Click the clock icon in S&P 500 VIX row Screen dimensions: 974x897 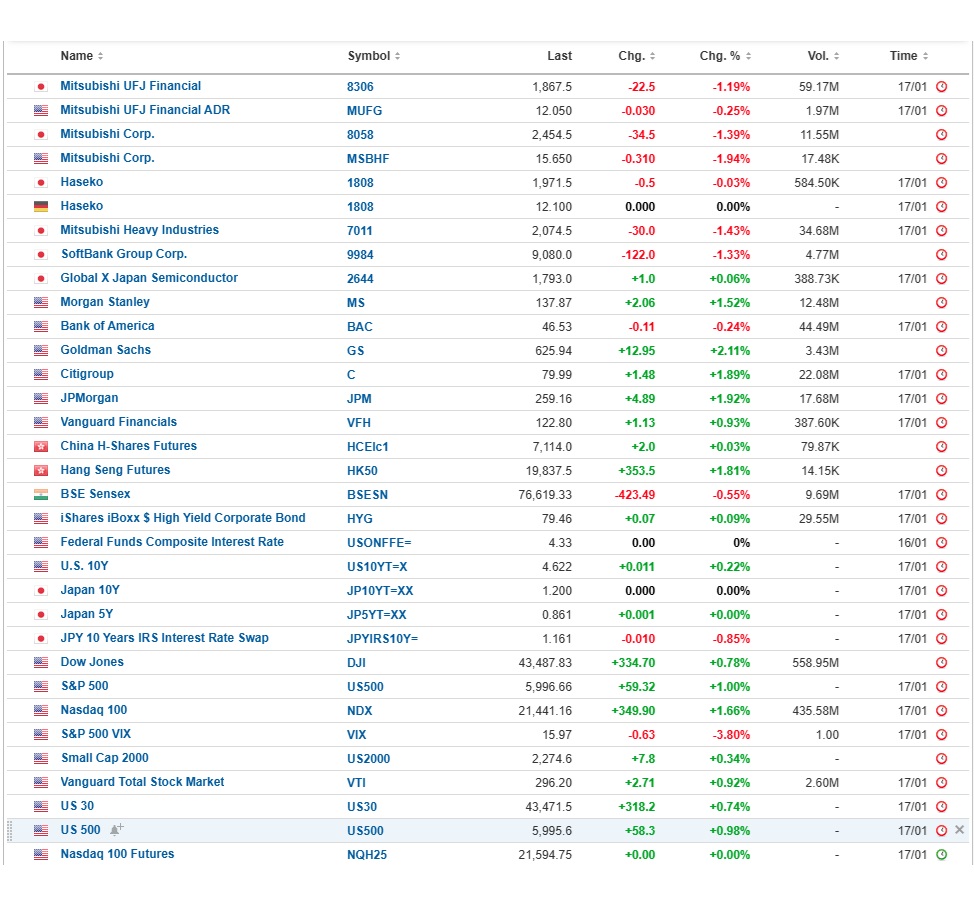tap(941, 734)
